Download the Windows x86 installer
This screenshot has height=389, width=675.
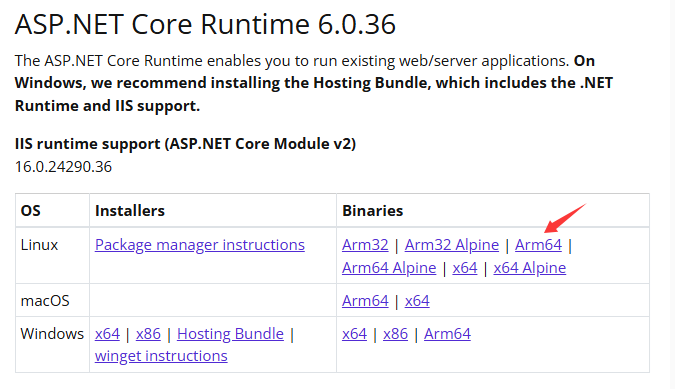pos(148,333)
